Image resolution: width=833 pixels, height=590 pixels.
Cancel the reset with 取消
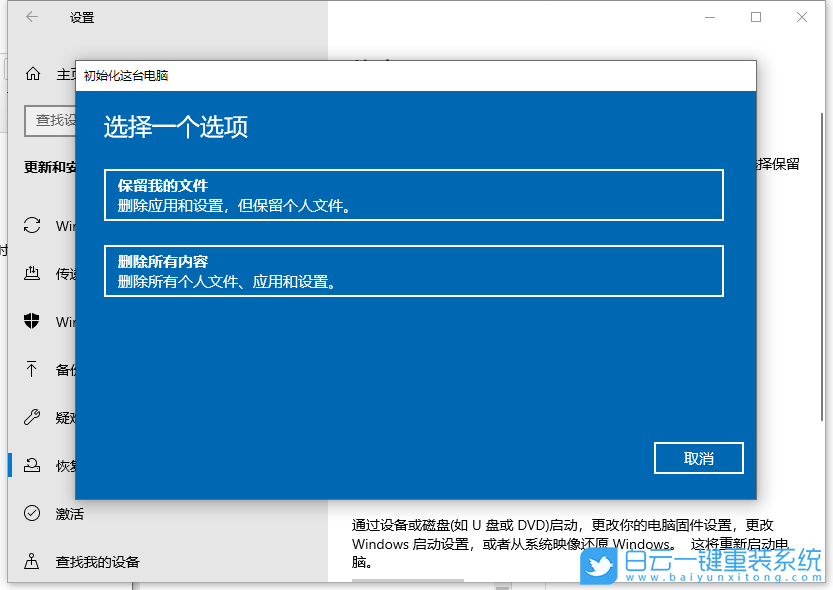coord(698,457)
